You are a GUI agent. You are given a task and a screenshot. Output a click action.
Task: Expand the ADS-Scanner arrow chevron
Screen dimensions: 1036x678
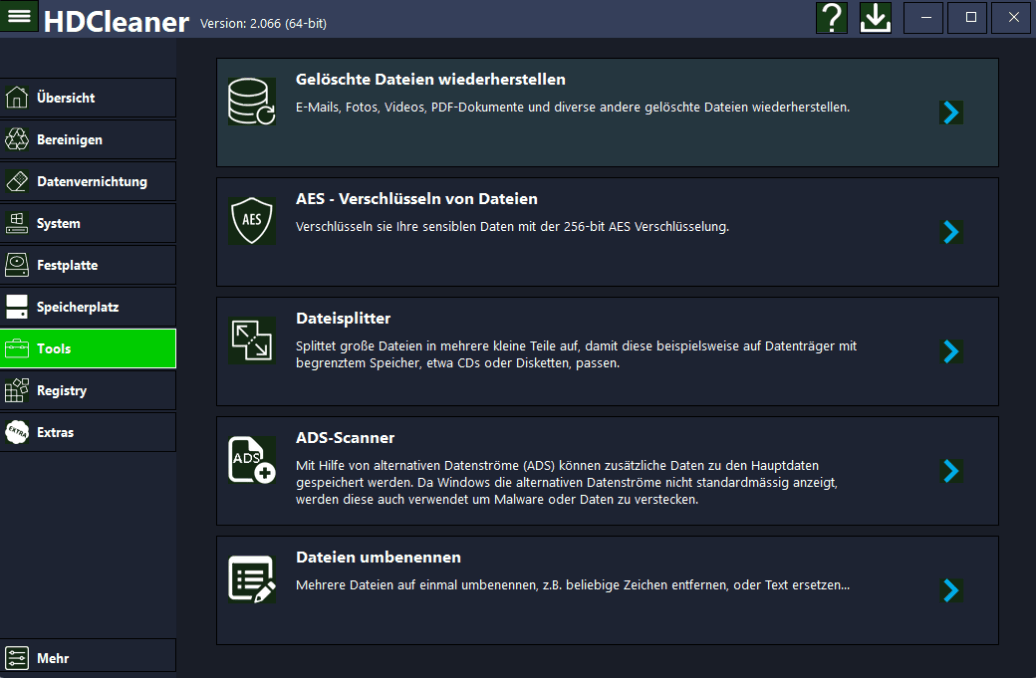click(952, 471)
